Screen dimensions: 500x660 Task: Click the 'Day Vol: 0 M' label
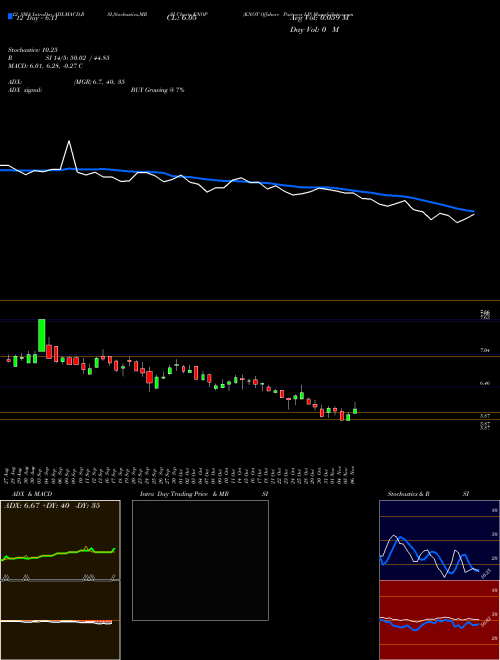314,30
